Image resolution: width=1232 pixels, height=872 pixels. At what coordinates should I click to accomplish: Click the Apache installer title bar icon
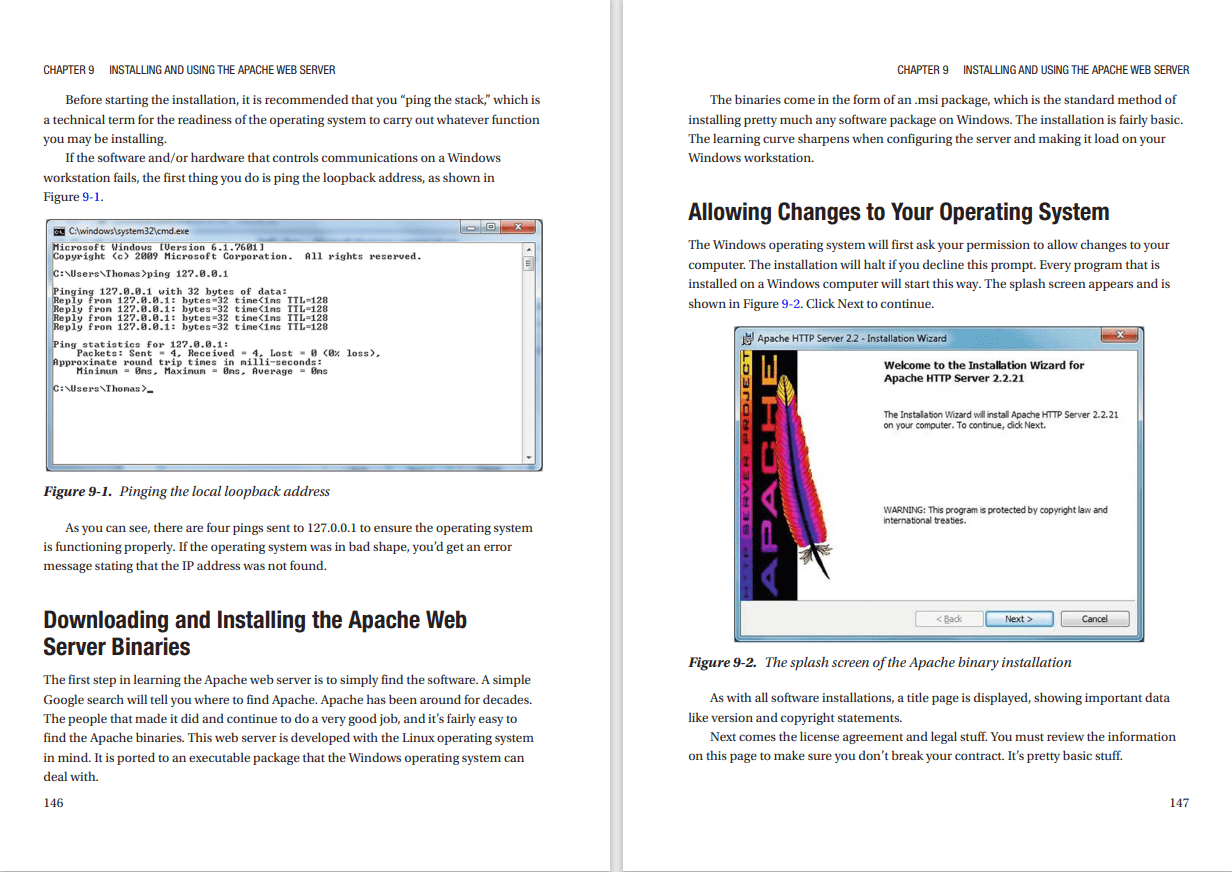pos(746,338)
